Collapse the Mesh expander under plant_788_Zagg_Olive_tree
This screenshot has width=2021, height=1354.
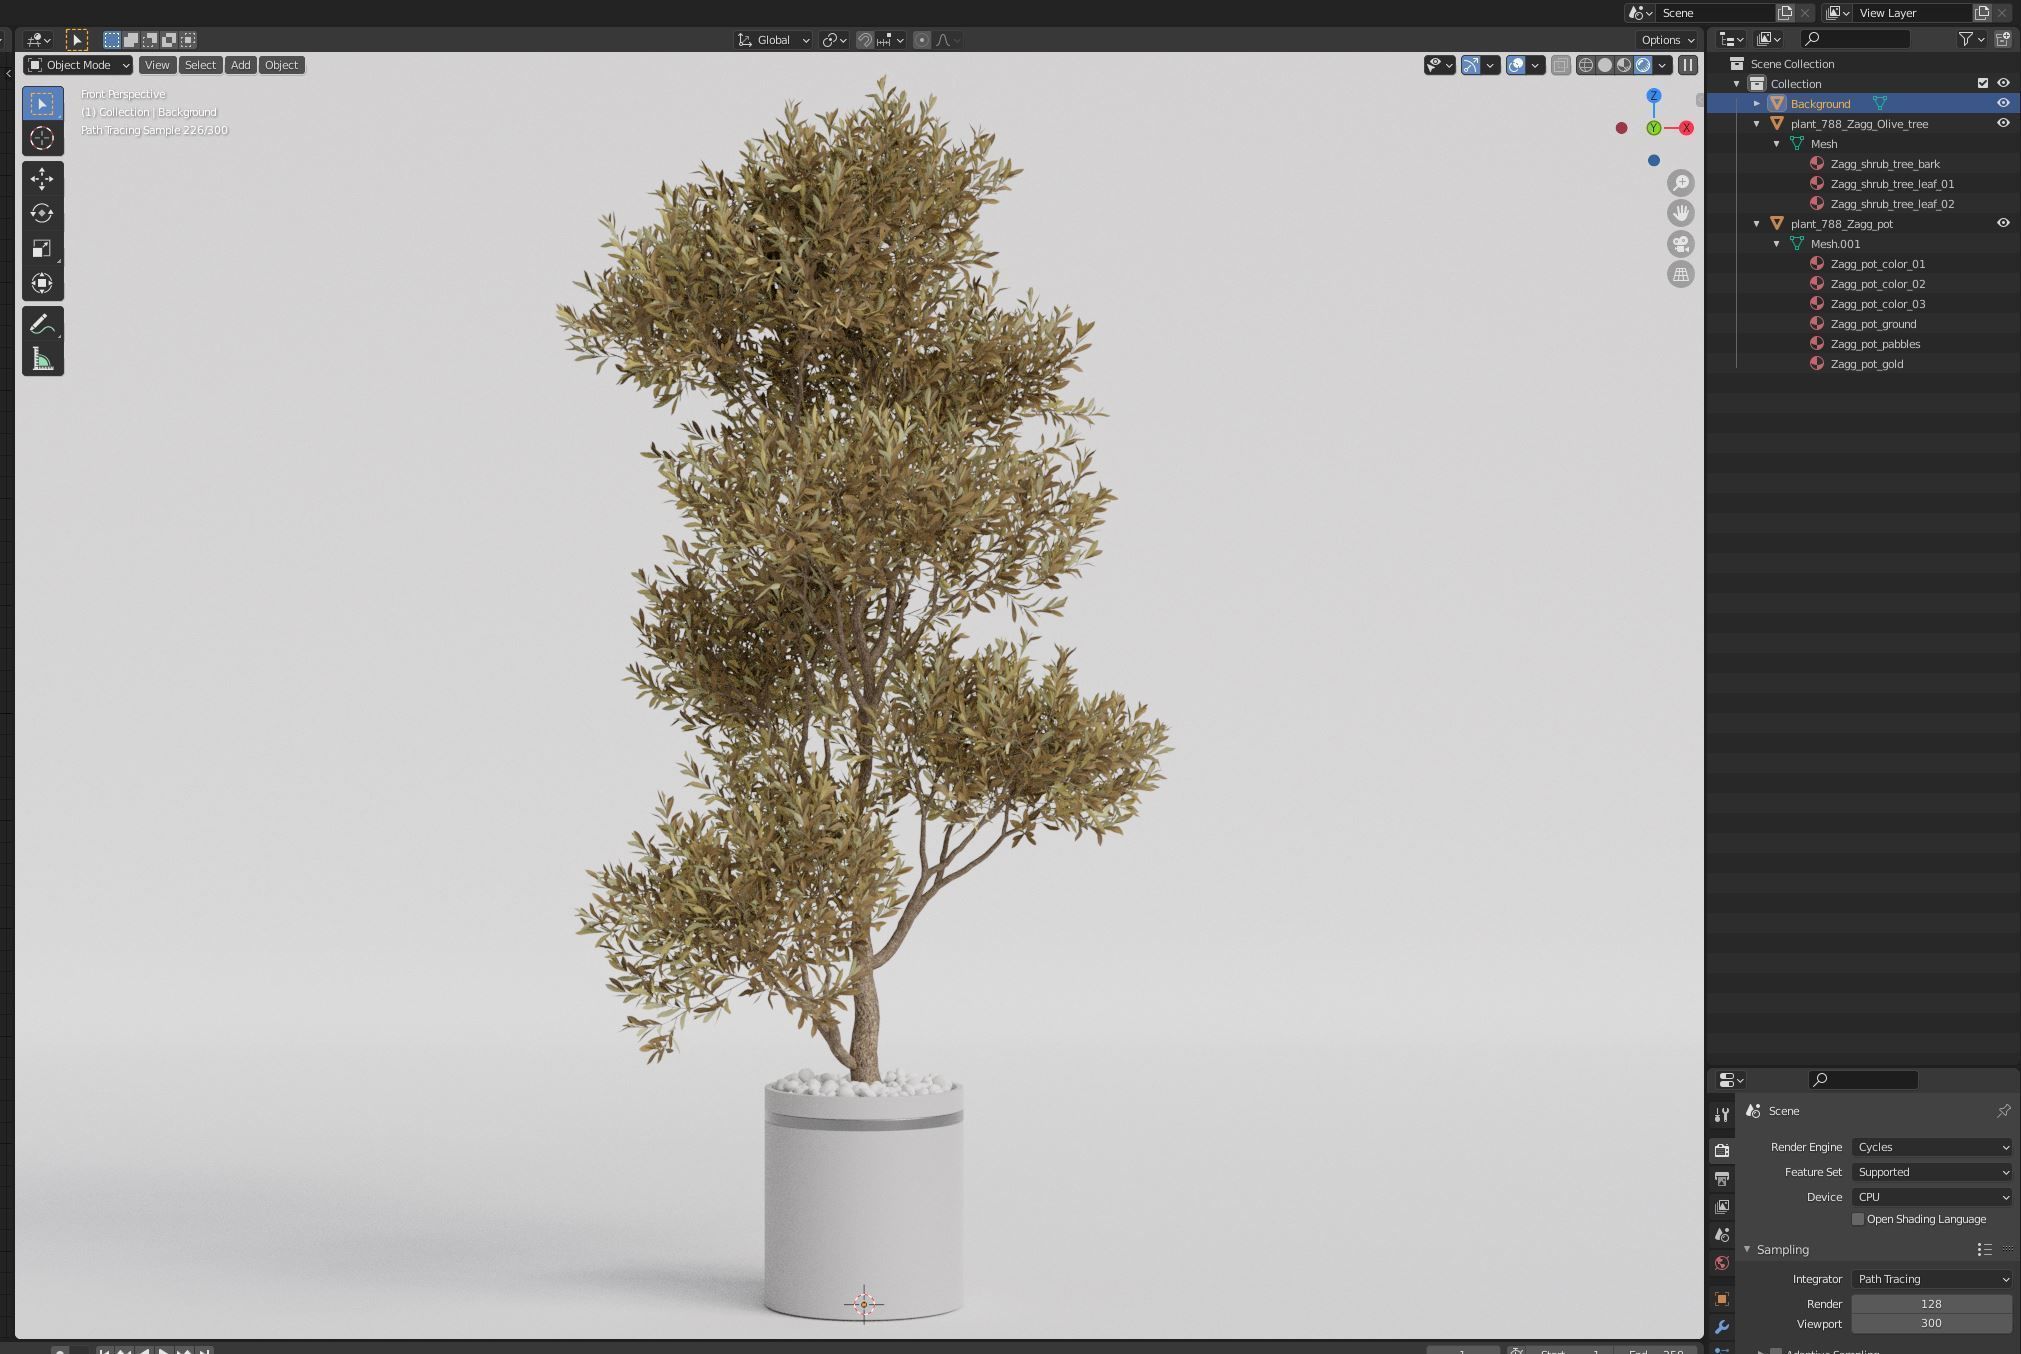pyautogui.click(x=1776, y=143)
